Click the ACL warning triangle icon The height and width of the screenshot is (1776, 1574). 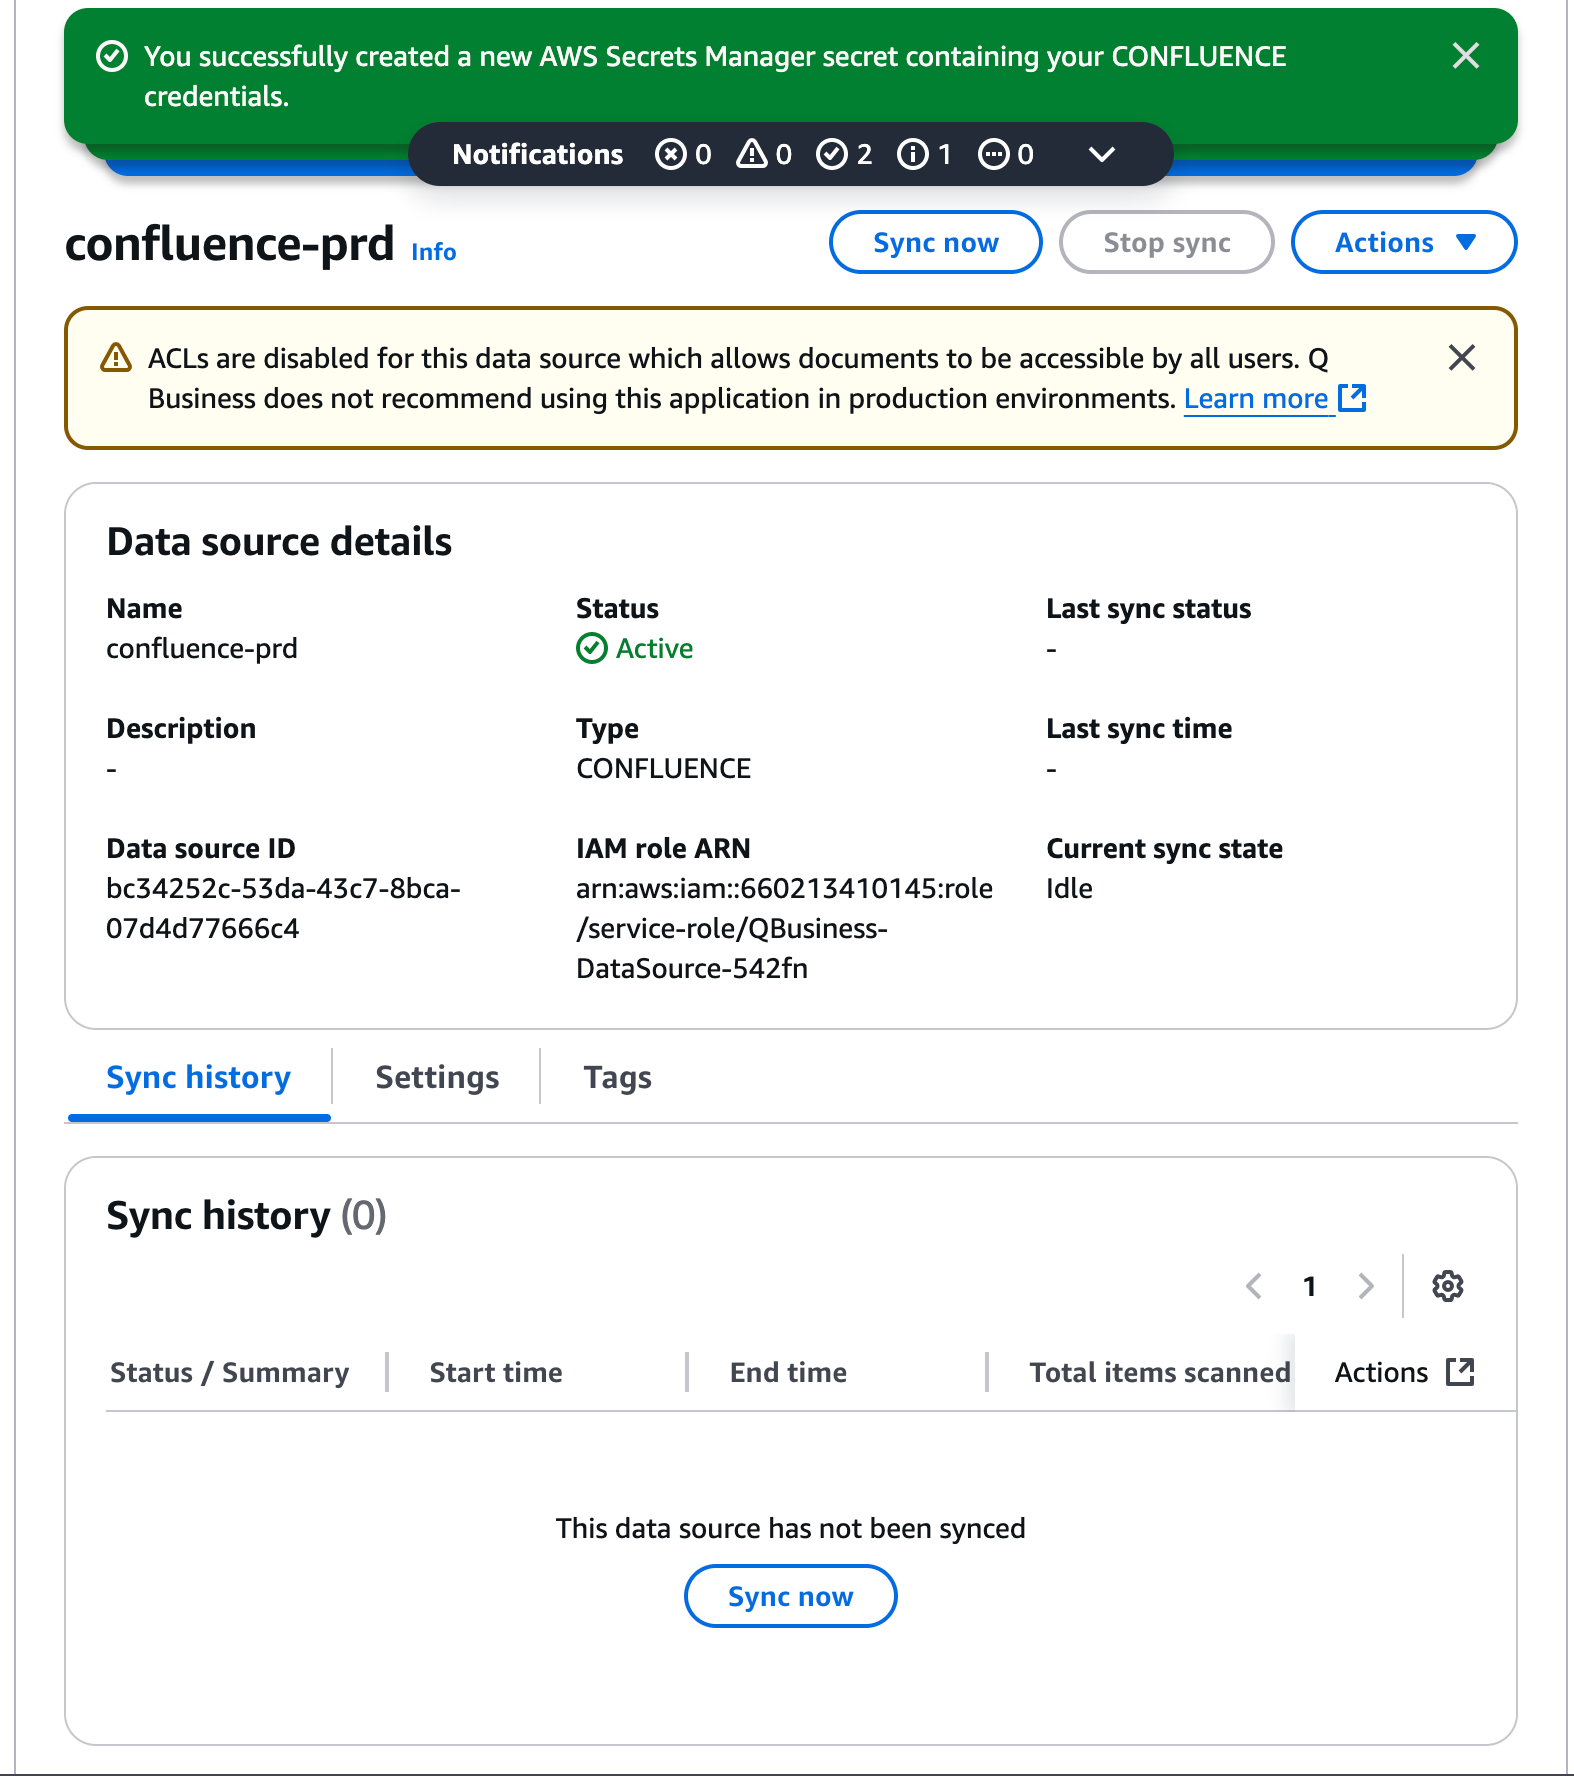pyautogui.click(x=116, y=358)
